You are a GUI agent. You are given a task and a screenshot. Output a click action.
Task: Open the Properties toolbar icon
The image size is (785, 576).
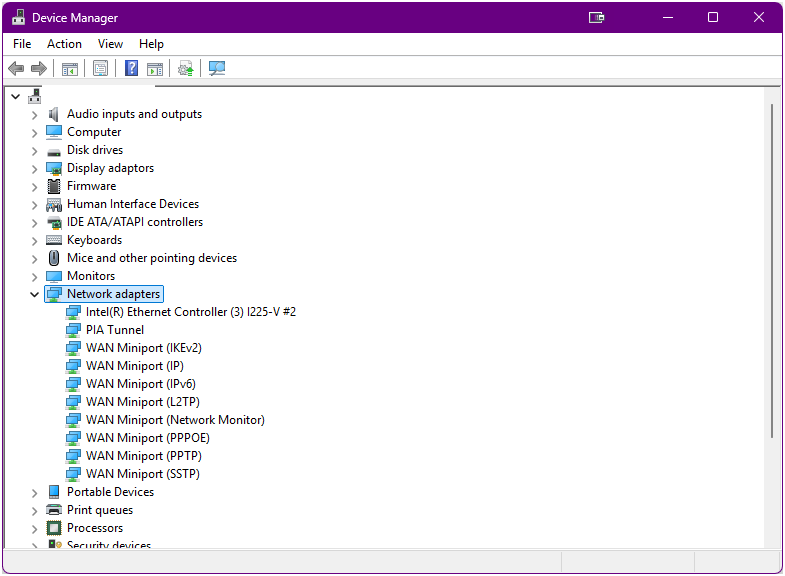click(101, 69)
